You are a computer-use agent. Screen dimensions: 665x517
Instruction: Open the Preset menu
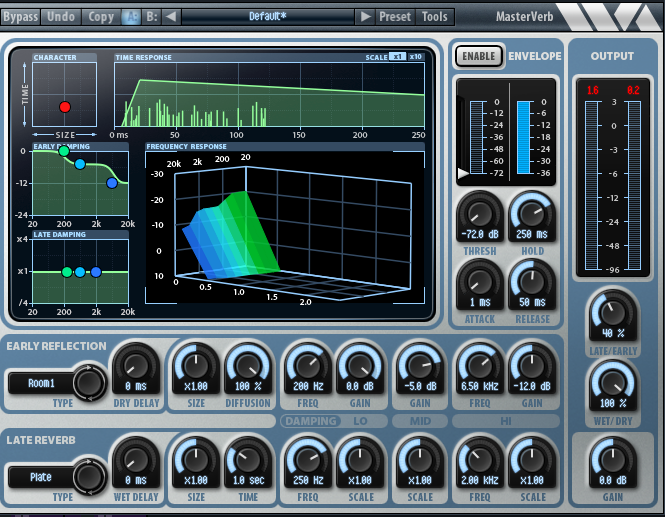pyautogui.click(x=395, y=17)
